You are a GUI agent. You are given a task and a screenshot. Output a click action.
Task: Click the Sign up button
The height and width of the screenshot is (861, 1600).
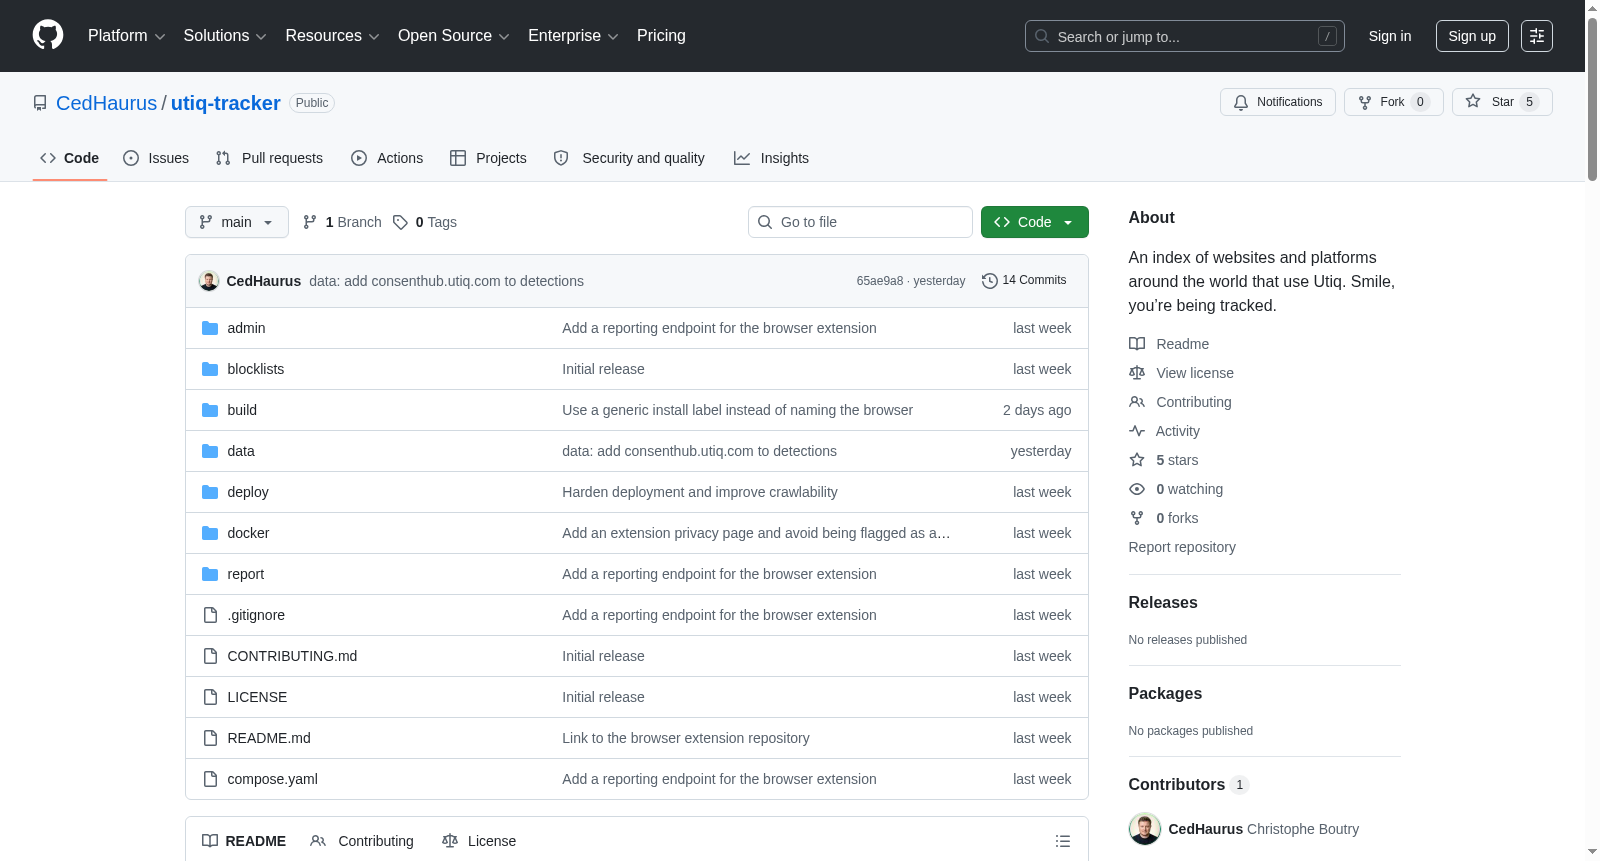(1472, 36)
